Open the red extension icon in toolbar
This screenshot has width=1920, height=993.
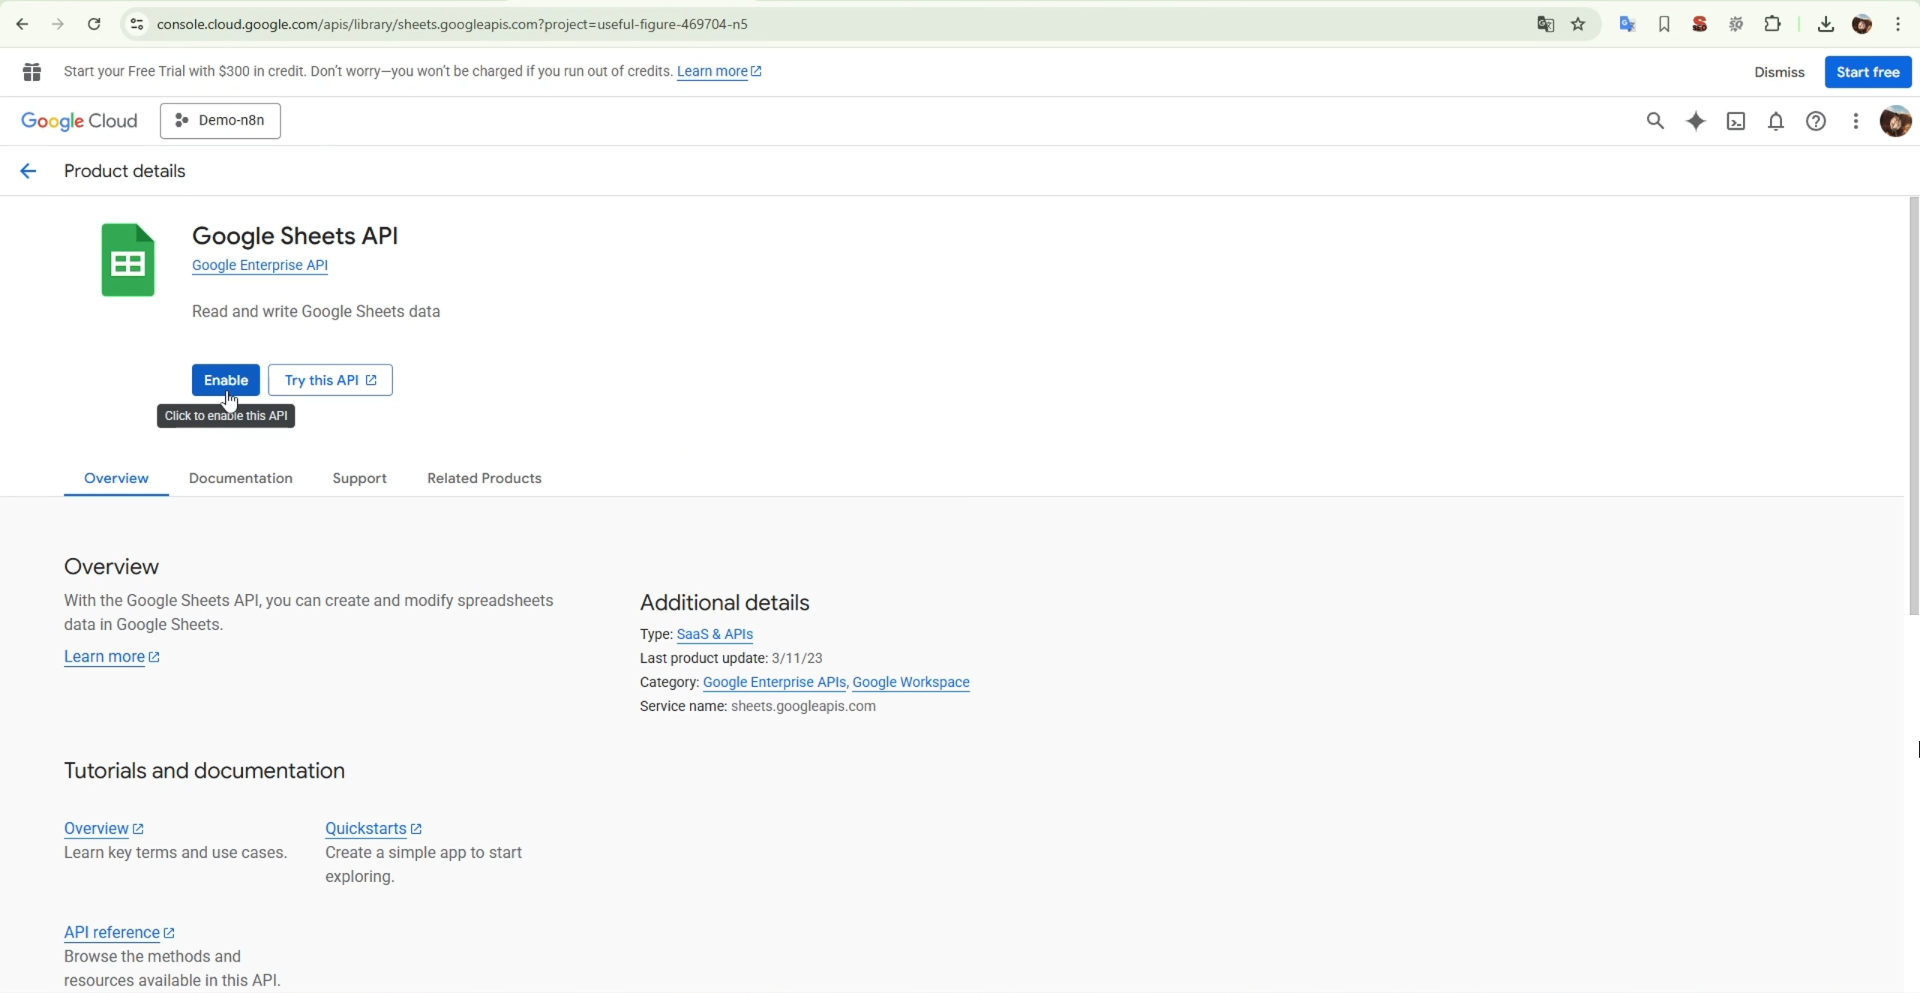(x=1700, y=24)
